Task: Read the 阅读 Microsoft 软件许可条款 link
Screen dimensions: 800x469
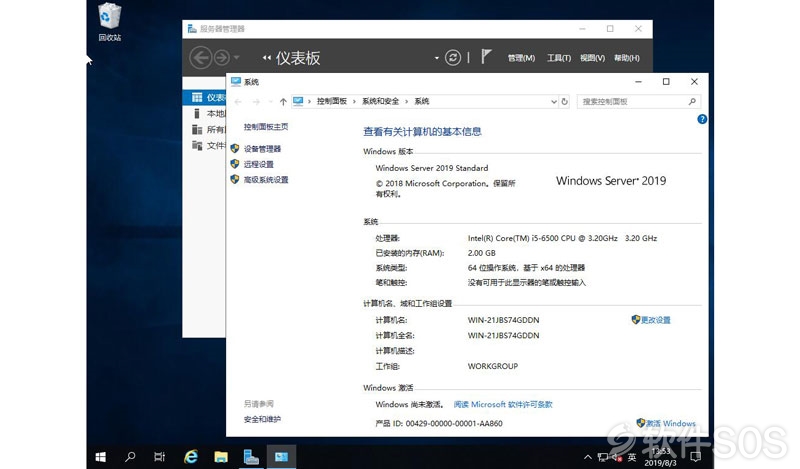Action: tap(503, 404)
